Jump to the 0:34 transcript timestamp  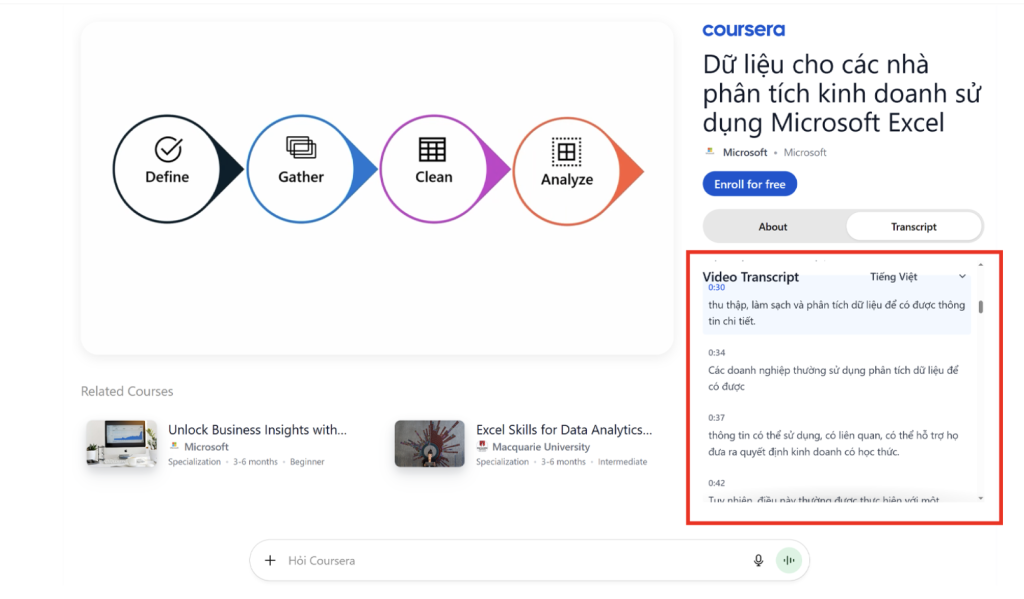coord(716,353)
